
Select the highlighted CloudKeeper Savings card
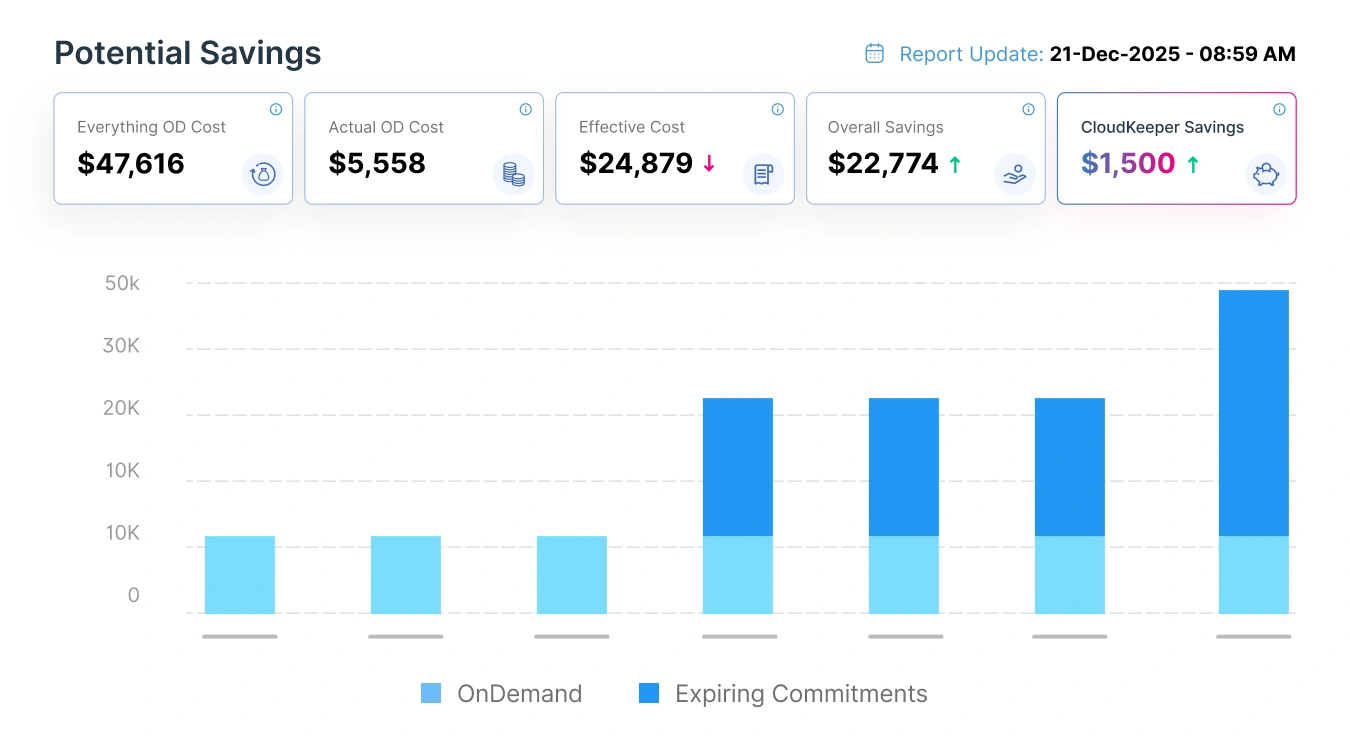pyautogui.click(x=1176, y=148)
